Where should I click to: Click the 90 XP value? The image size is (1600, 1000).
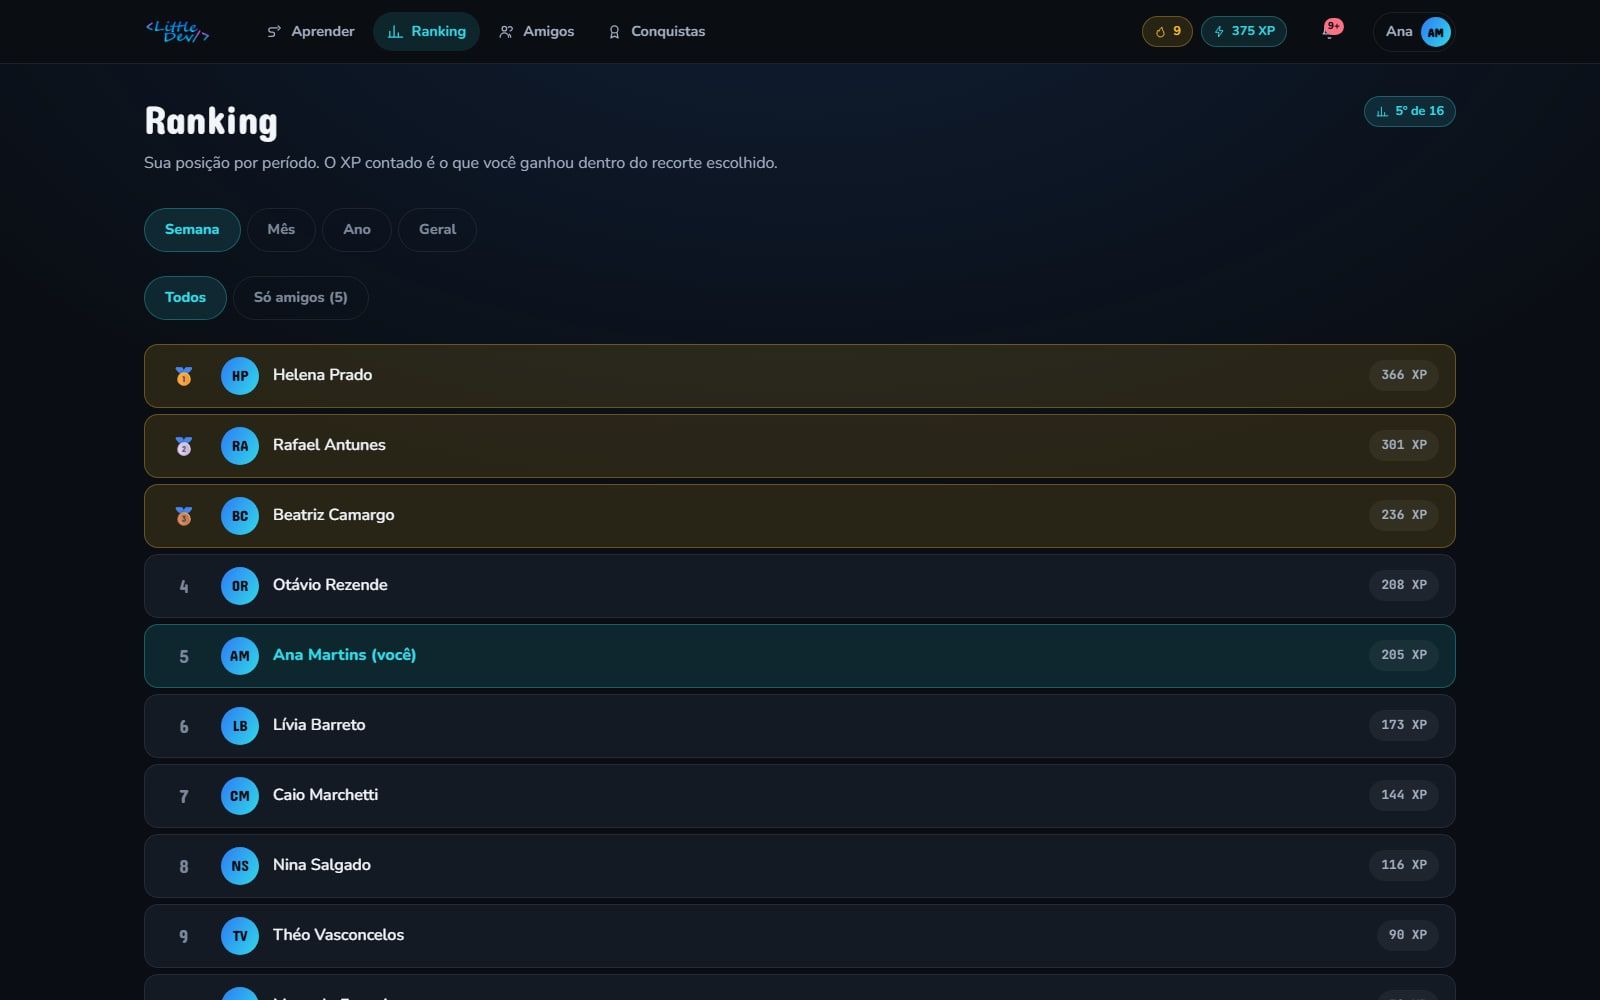tap(1408, 935)
